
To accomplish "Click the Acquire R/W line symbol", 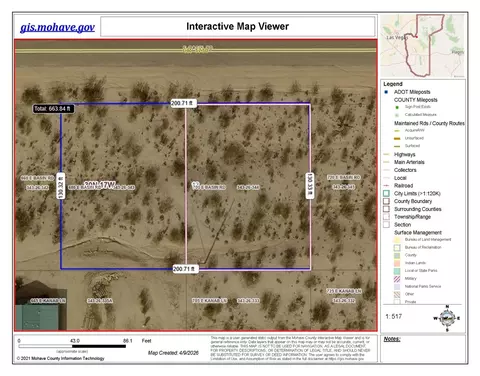I will coord(397,131).
